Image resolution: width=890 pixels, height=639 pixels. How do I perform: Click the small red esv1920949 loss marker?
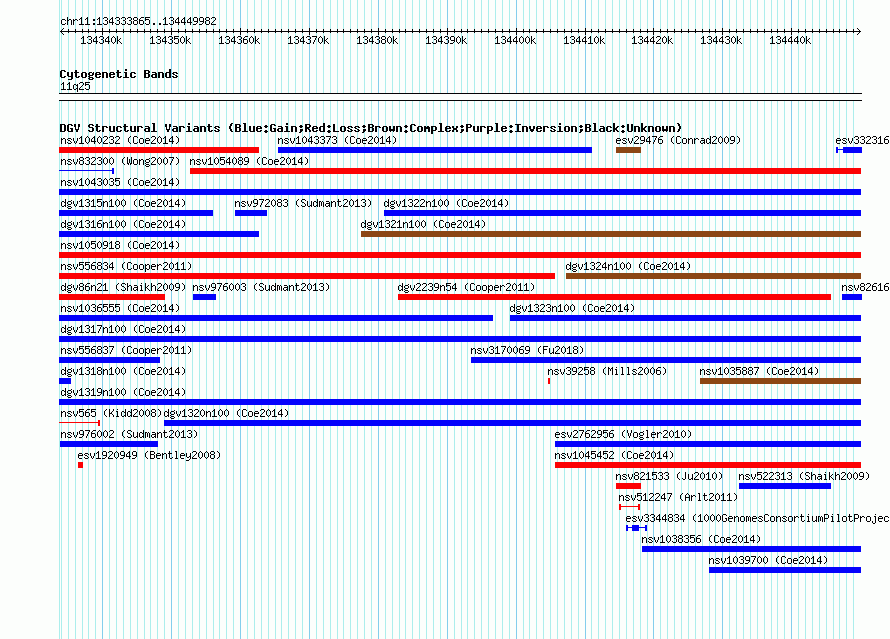(x=81, y=465)
